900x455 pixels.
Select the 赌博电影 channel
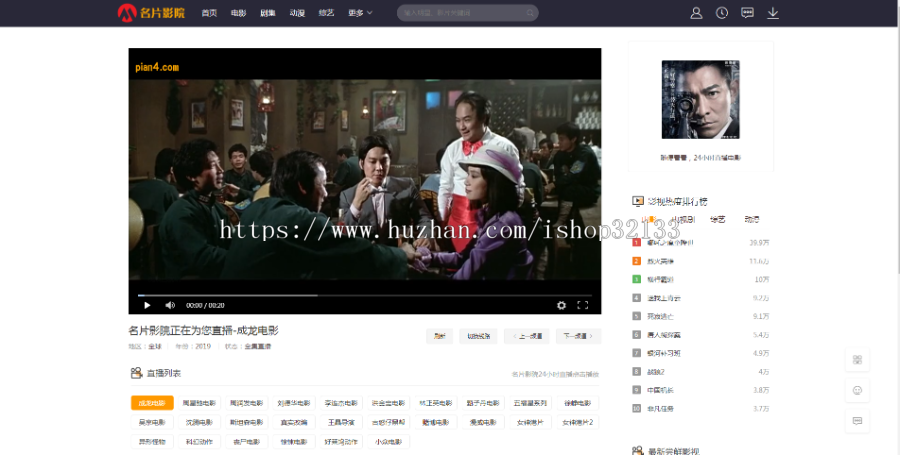point(436,422)
